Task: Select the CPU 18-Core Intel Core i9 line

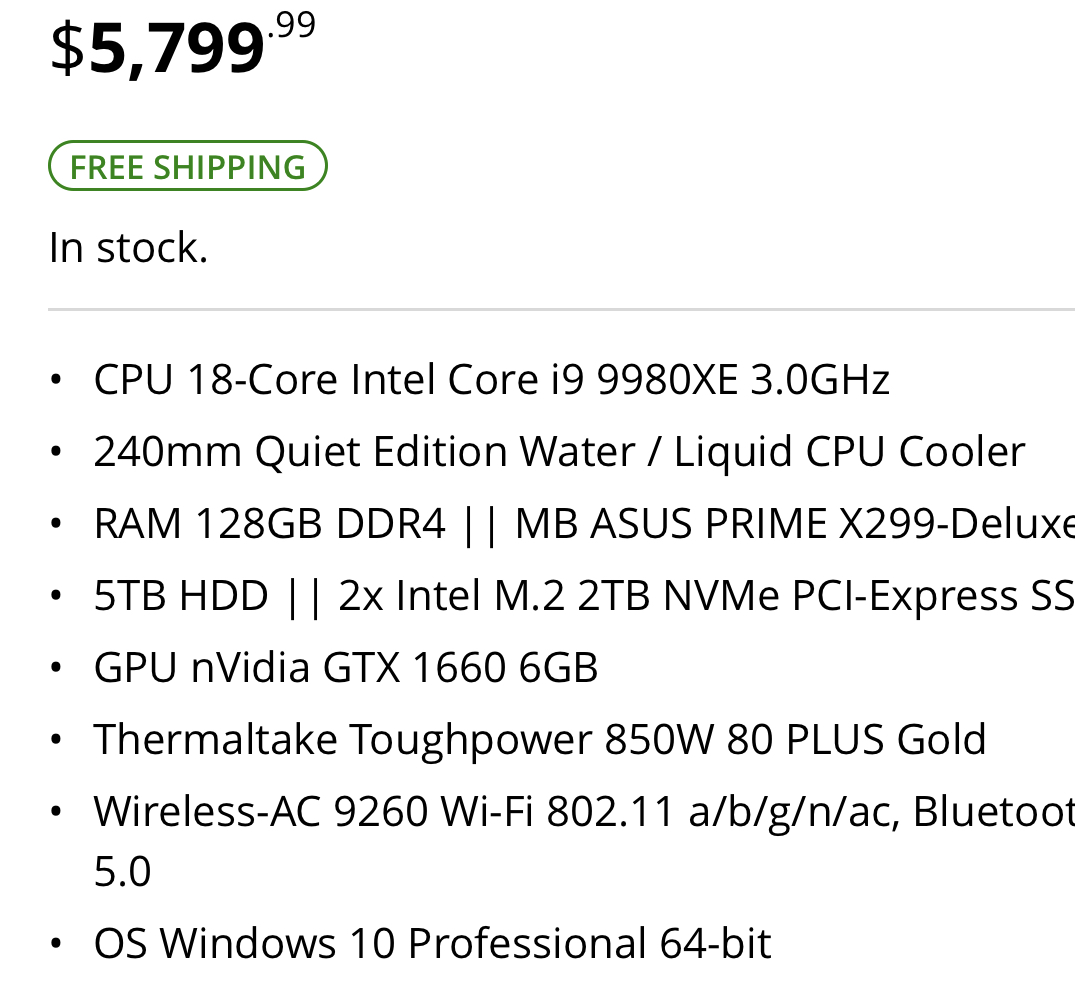Action: pos(492,379)
